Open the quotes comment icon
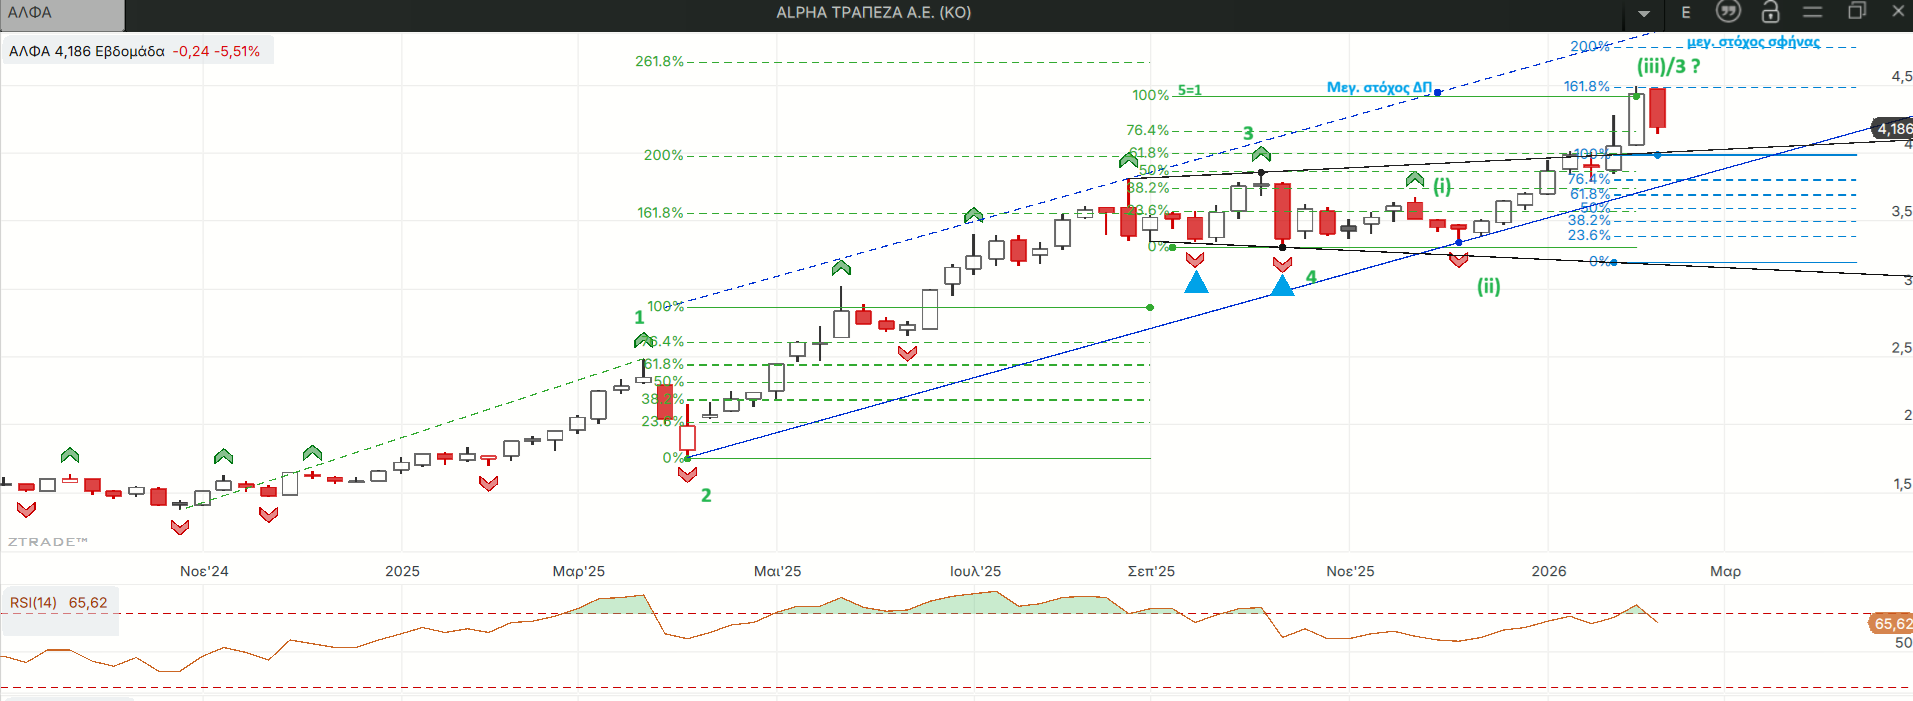 (x=1728, y=12)
